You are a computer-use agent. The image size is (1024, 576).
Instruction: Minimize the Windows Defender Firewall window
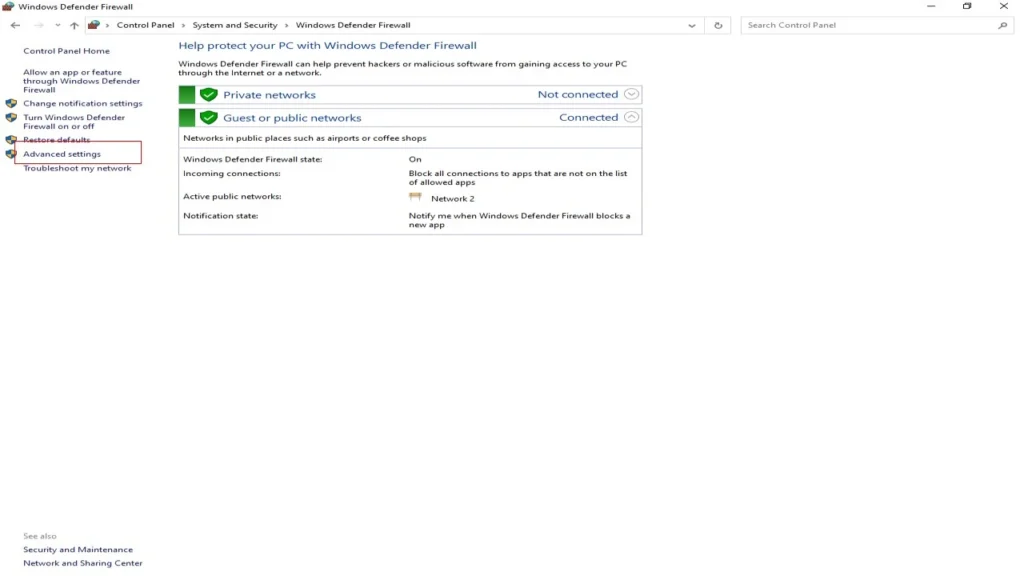(931, 7)
